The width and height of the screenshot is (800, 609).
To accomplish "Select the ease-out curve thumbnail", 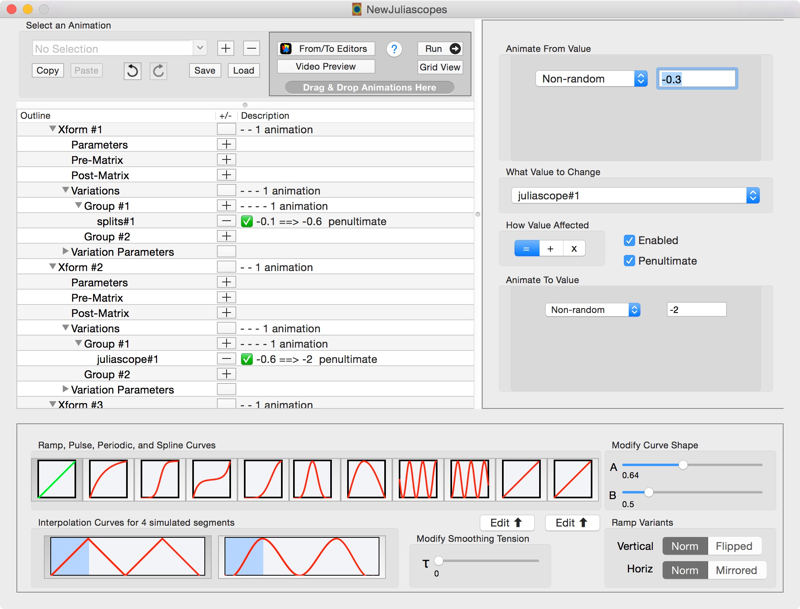I will pyautogui.click(x=108, y=479).
